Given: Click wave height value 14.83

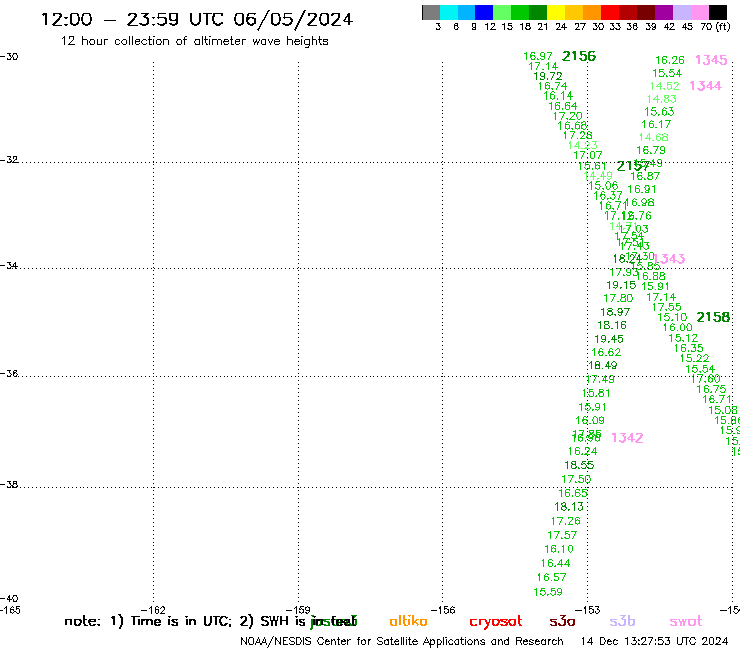Looking at the screenshot, I should 662,99.
